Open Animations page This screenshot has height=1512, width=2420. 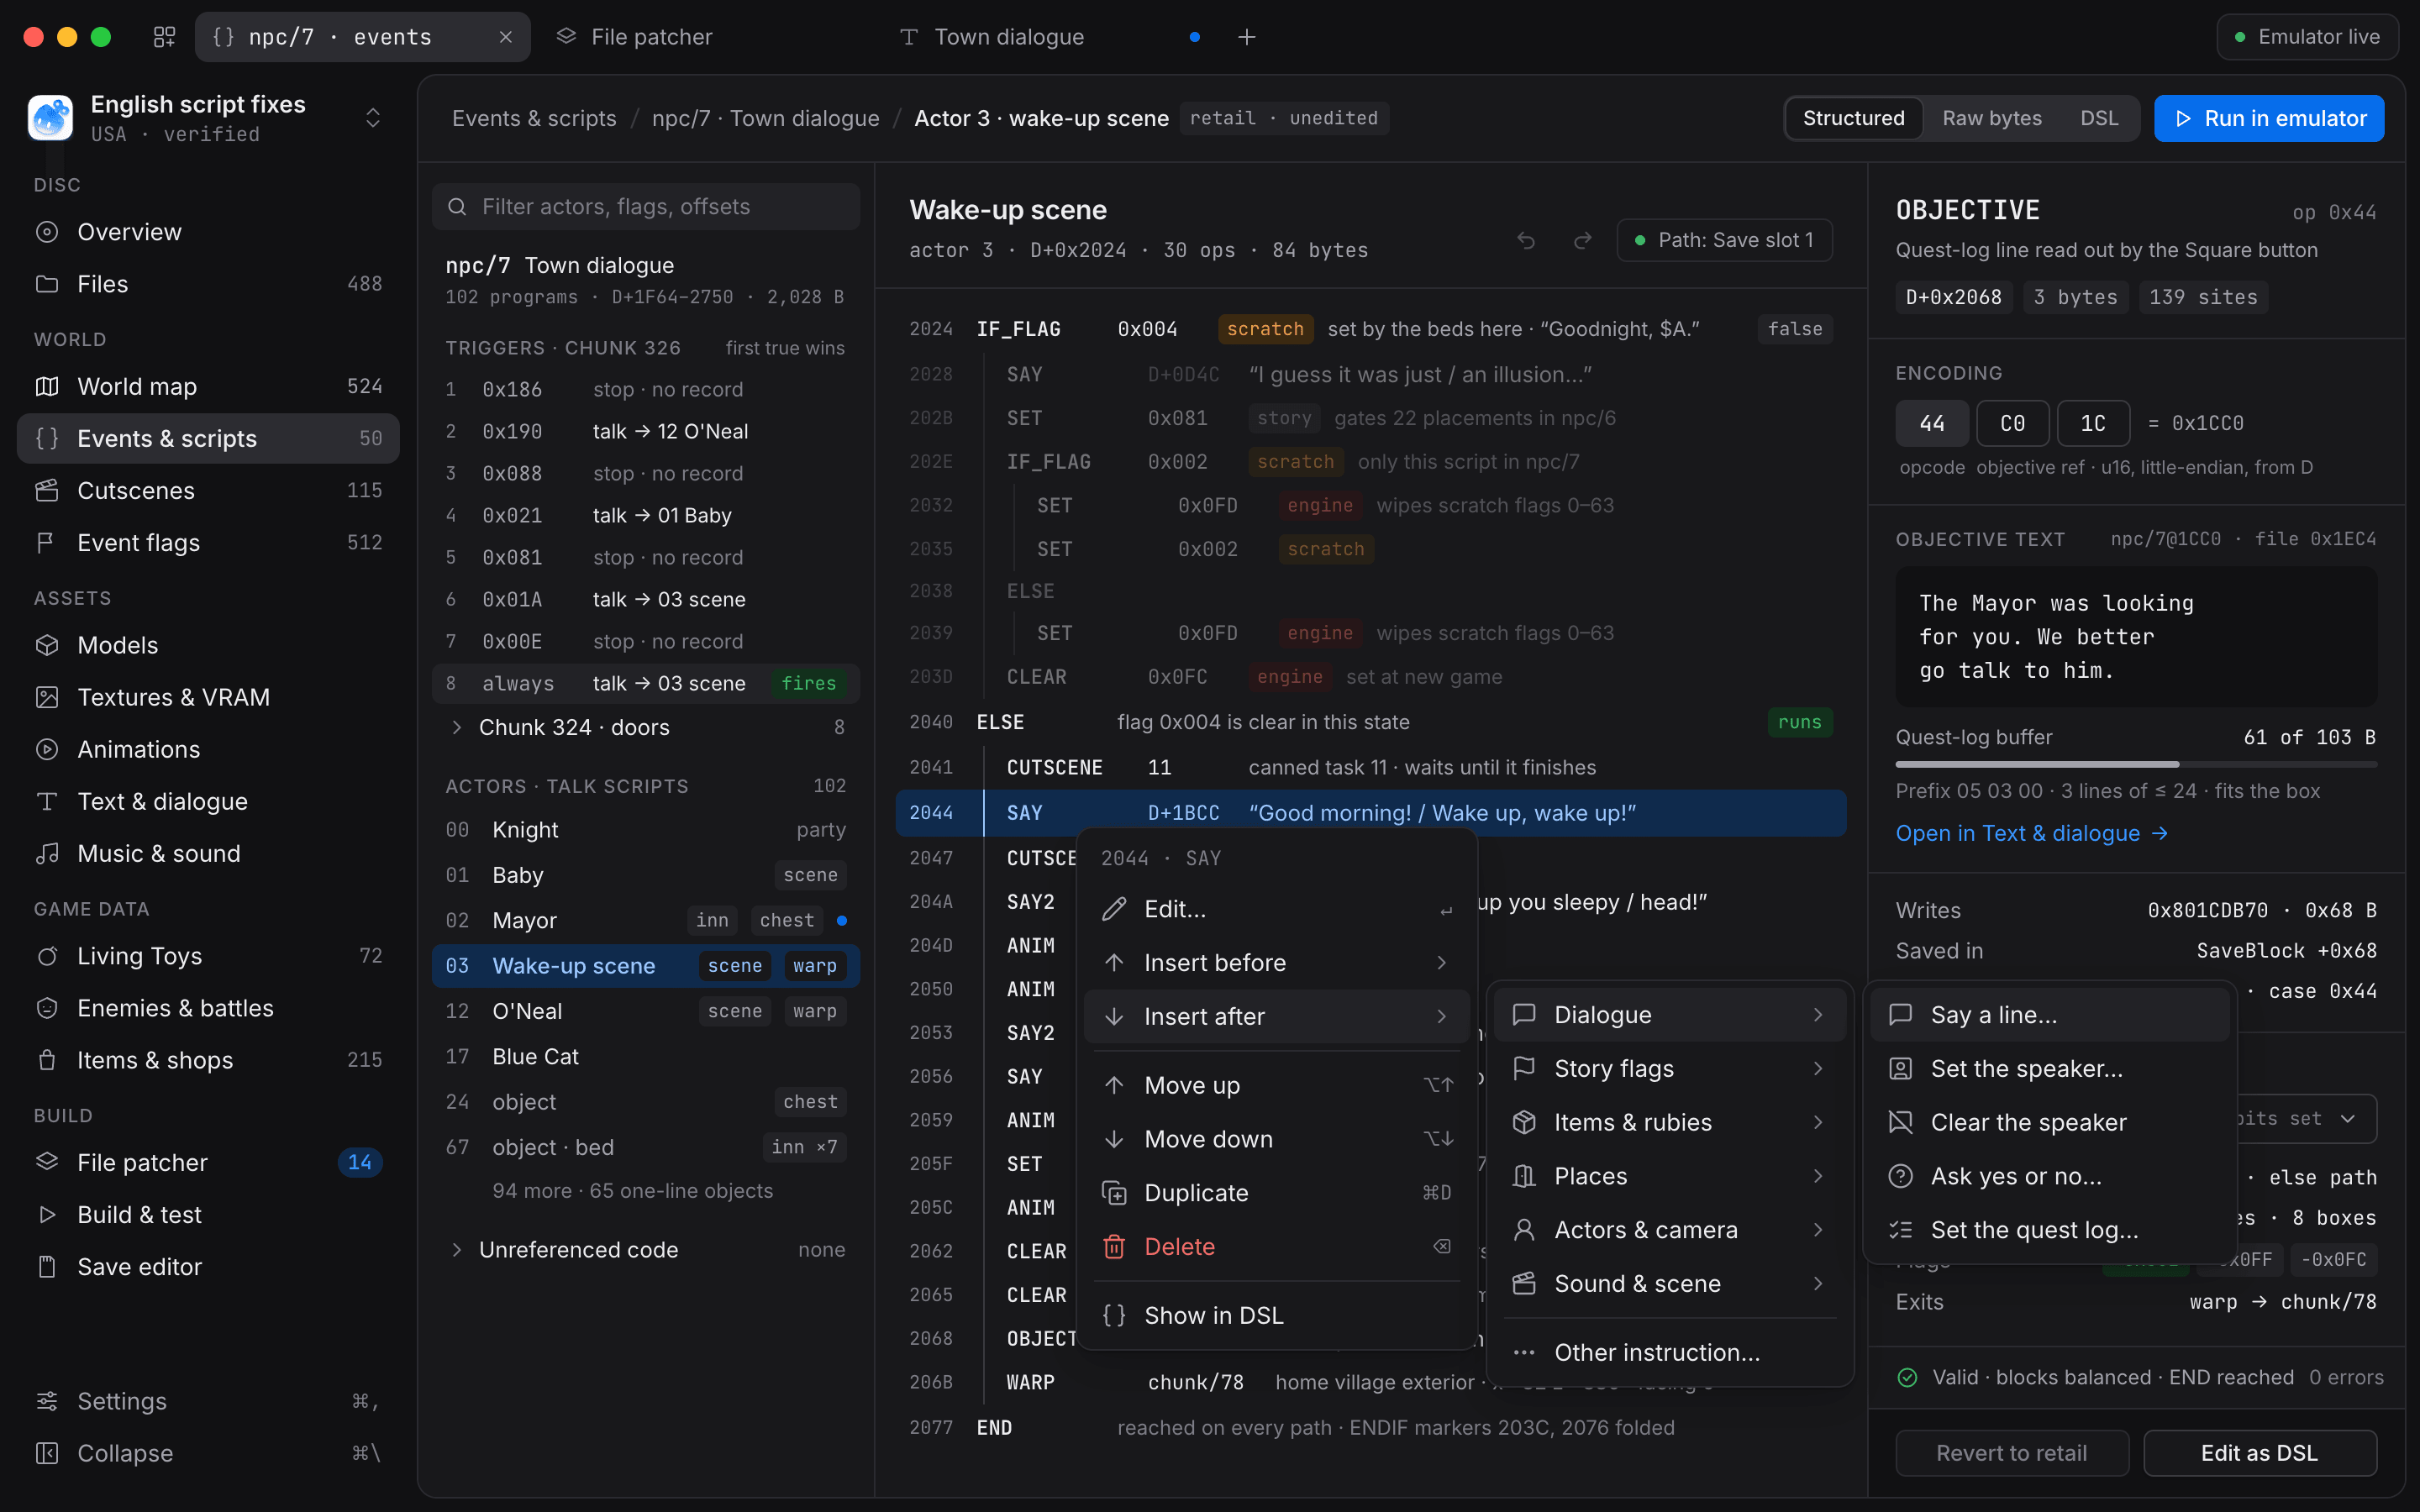[x=208, y=749]
